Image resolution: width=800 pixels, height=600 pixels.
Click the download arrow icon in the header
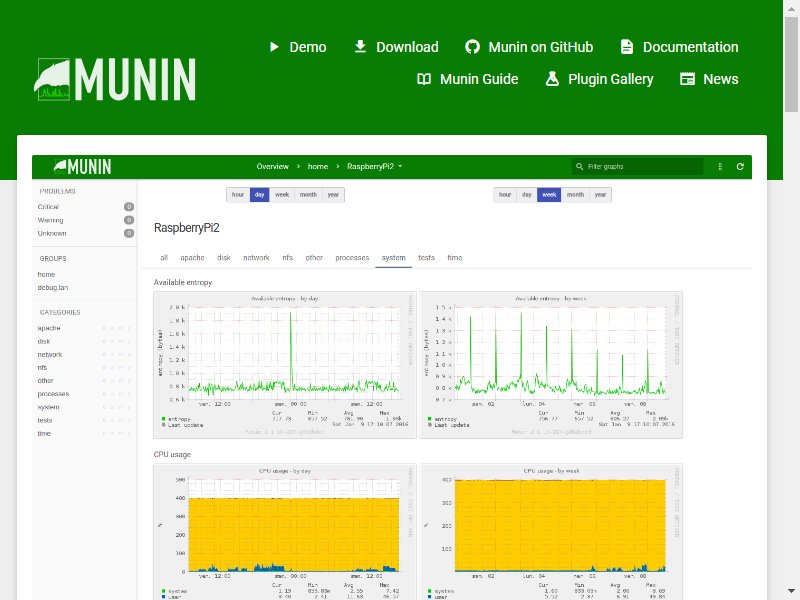click(360, 47)
